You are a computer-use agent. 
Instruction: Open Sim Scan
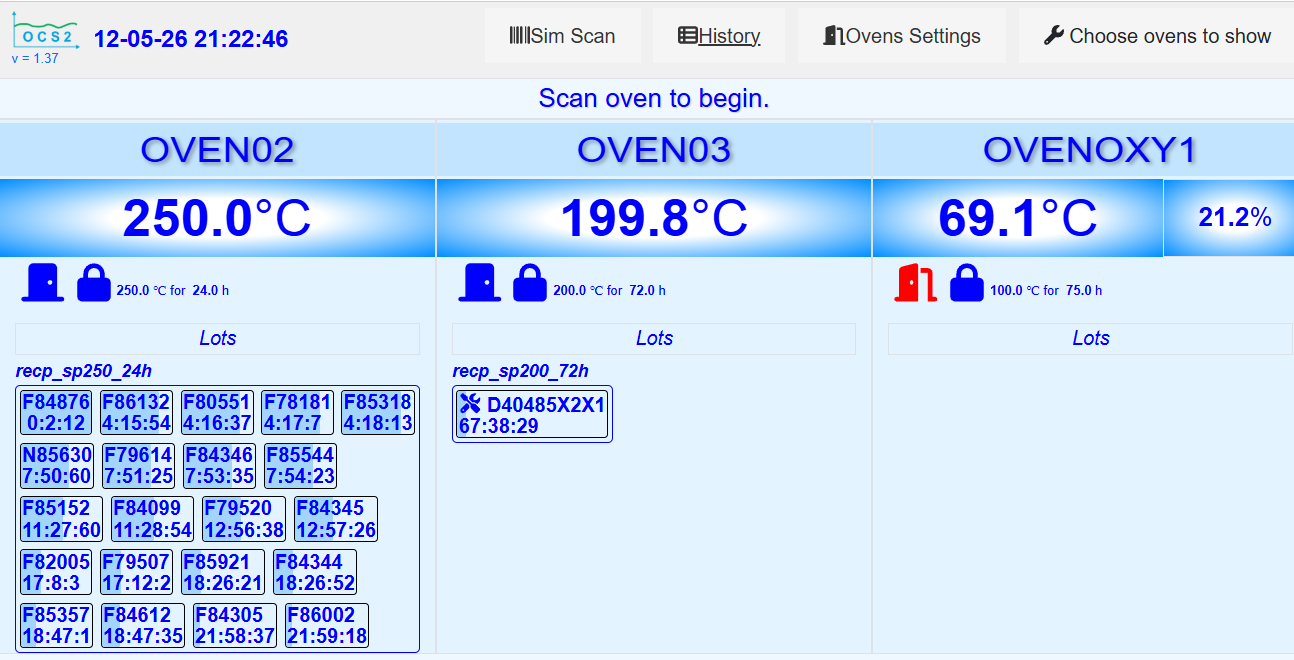(x=562, y=36)
